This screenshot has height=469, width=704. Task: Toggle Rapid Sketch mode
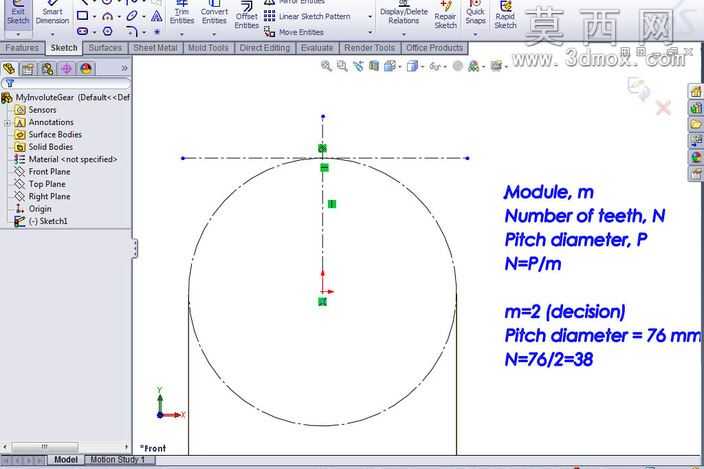(x=505, y=16)
